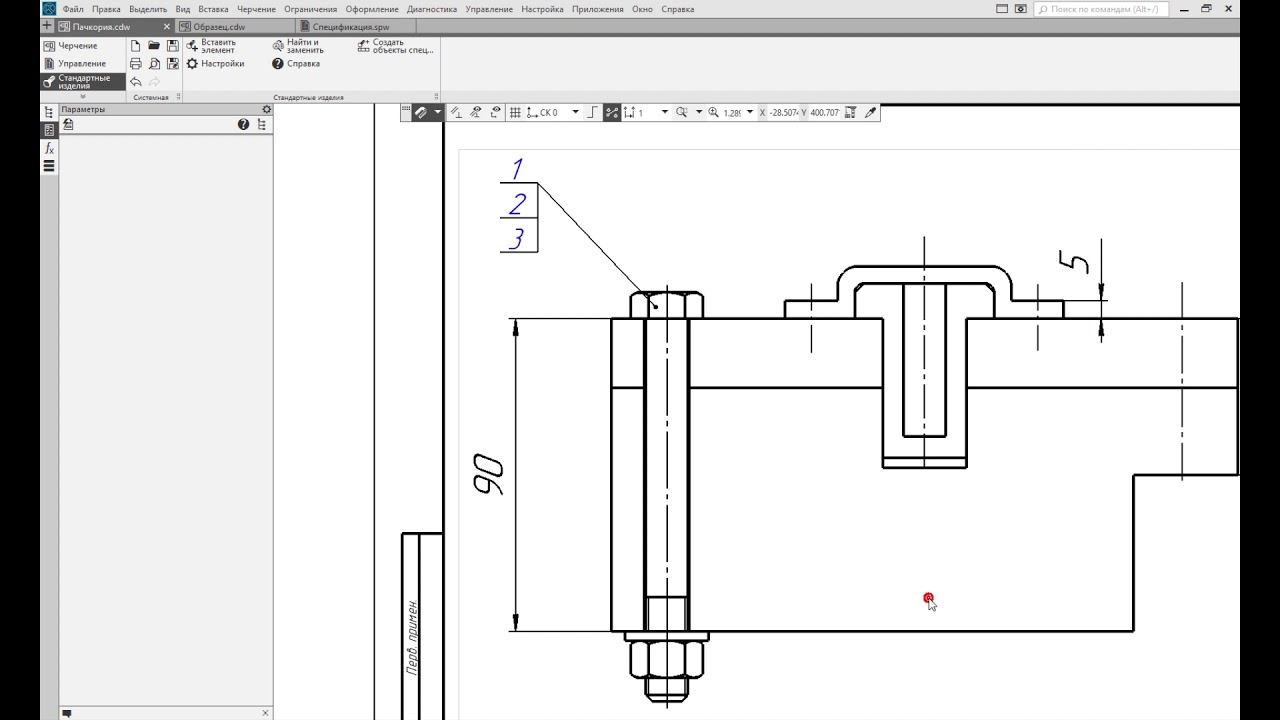Open the parameters sidebar tab
Viewport: 1280px width, 720px height.
coord(49,130)
